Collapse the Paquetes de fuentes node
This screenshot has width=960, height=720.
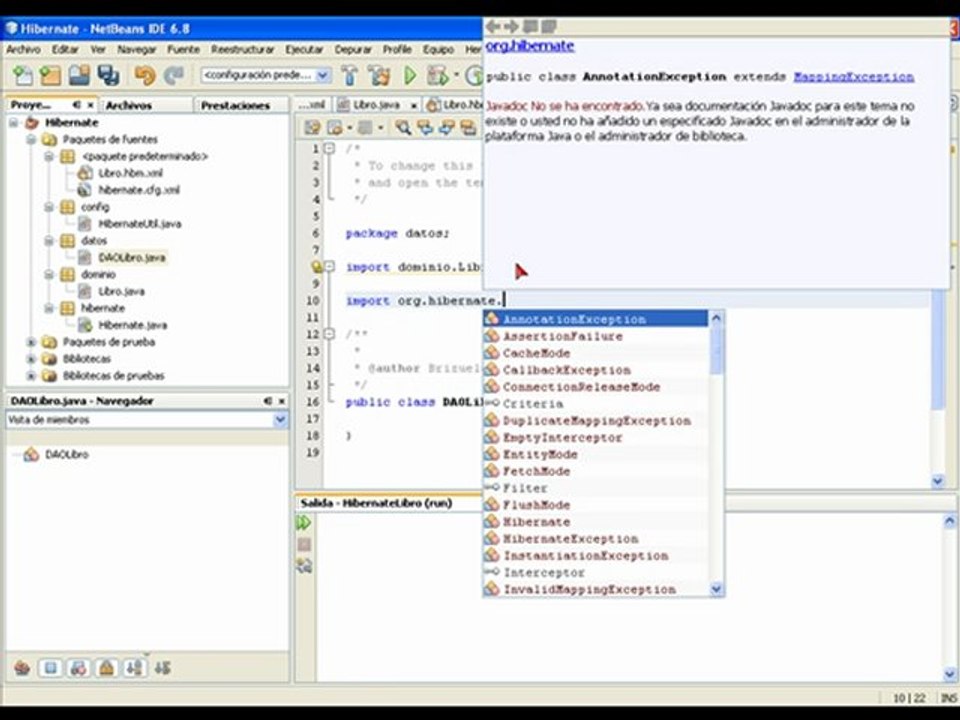(x=31, y=140)
